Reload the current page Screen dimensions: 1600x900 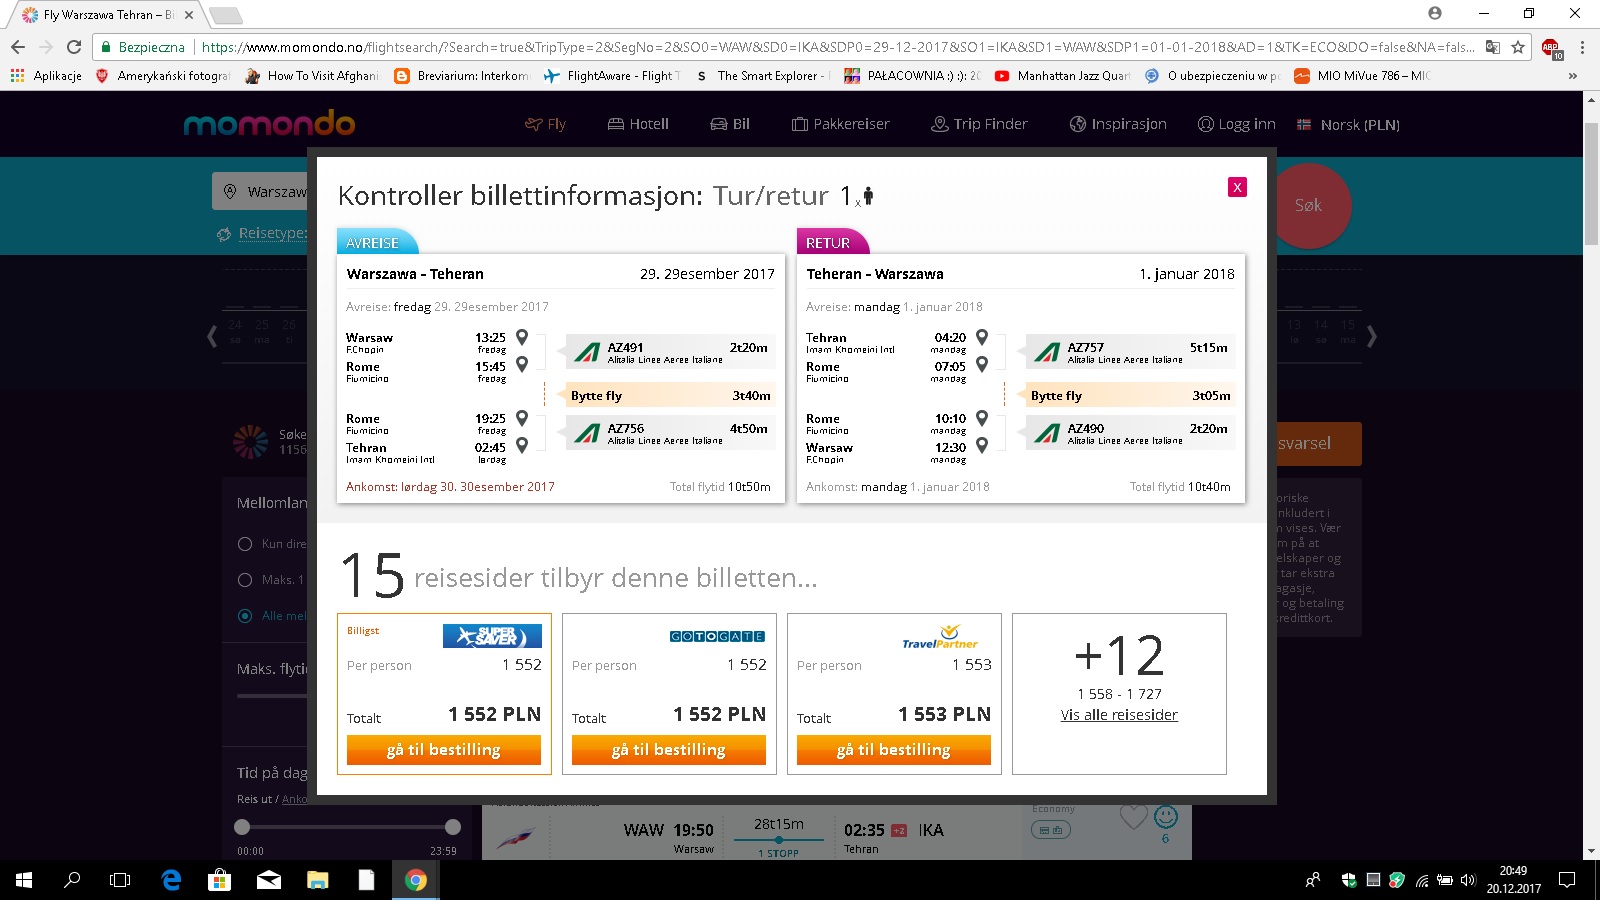coord(73,47)
